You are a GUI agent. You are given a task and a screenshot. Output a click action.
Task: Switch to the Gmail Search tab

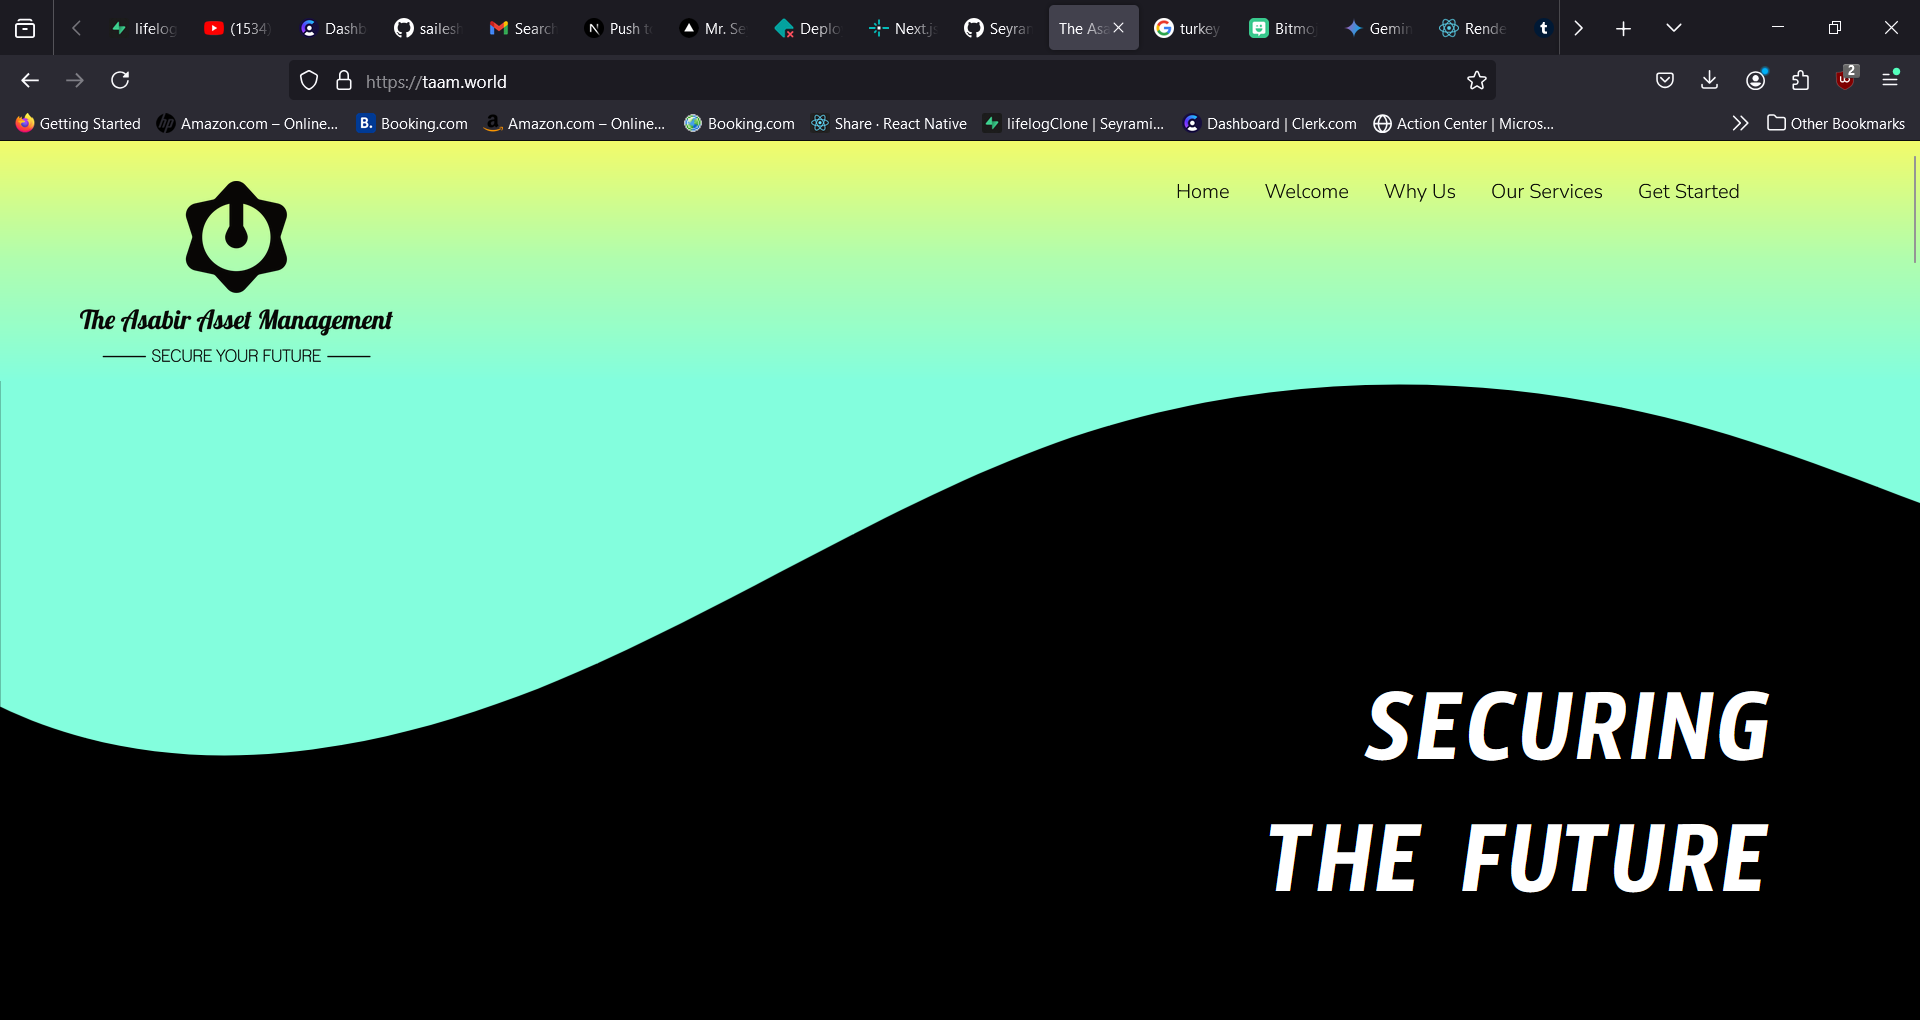click(x=522, y=28)
